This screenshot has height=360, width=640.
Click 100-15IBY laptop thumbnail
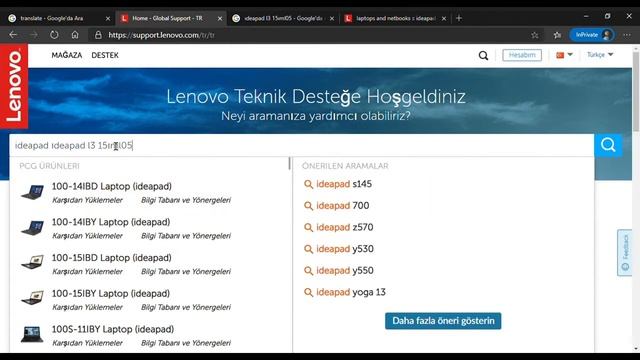[32, 298]
